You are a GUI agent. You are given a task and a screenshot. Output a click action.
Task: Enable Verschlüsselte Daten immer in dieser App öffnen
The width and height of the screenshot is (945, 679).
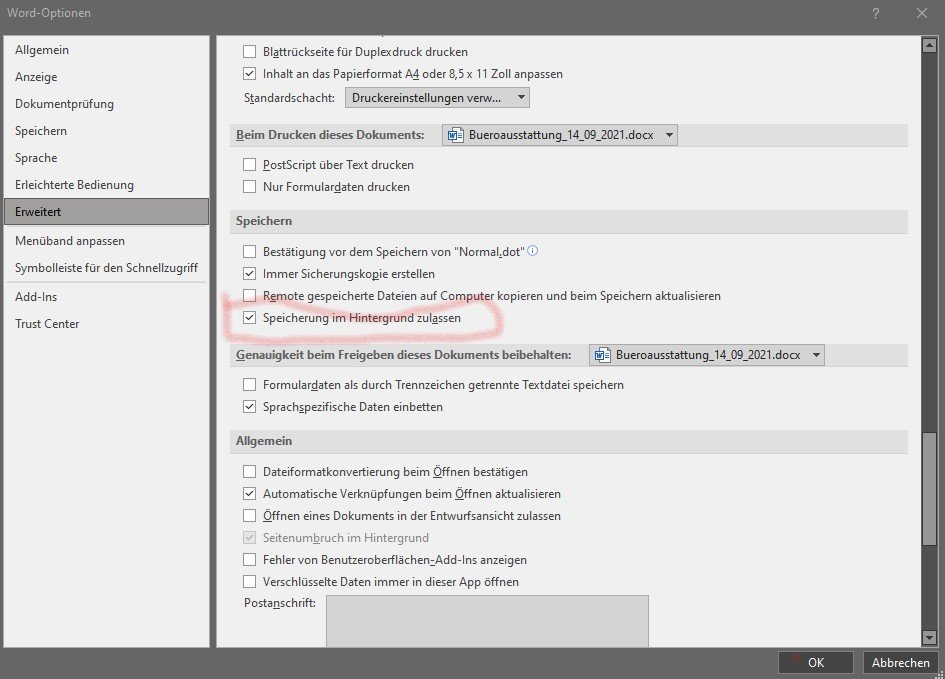[250, 581]
